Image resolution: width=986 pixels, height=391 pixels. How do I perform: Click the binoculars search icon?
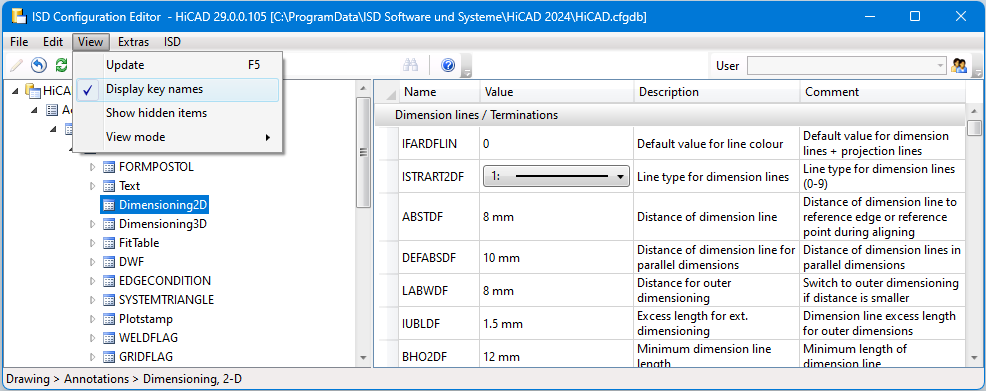[411, 65]
